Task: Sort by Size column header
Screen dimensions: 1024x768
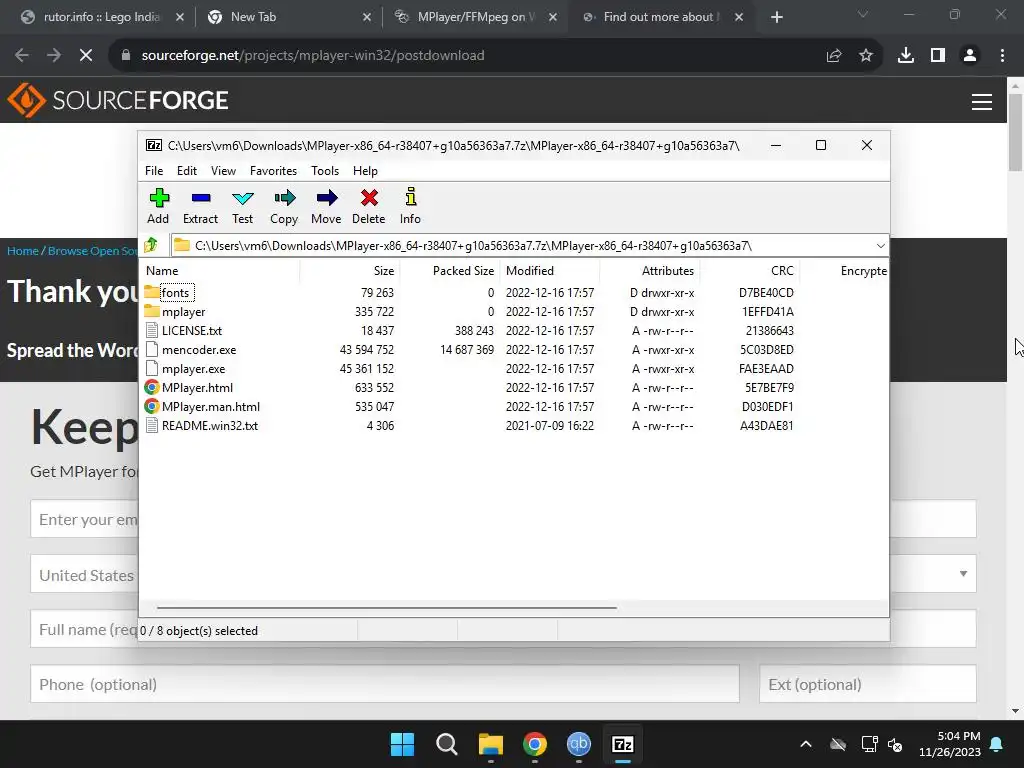Action: click(350, 270)
